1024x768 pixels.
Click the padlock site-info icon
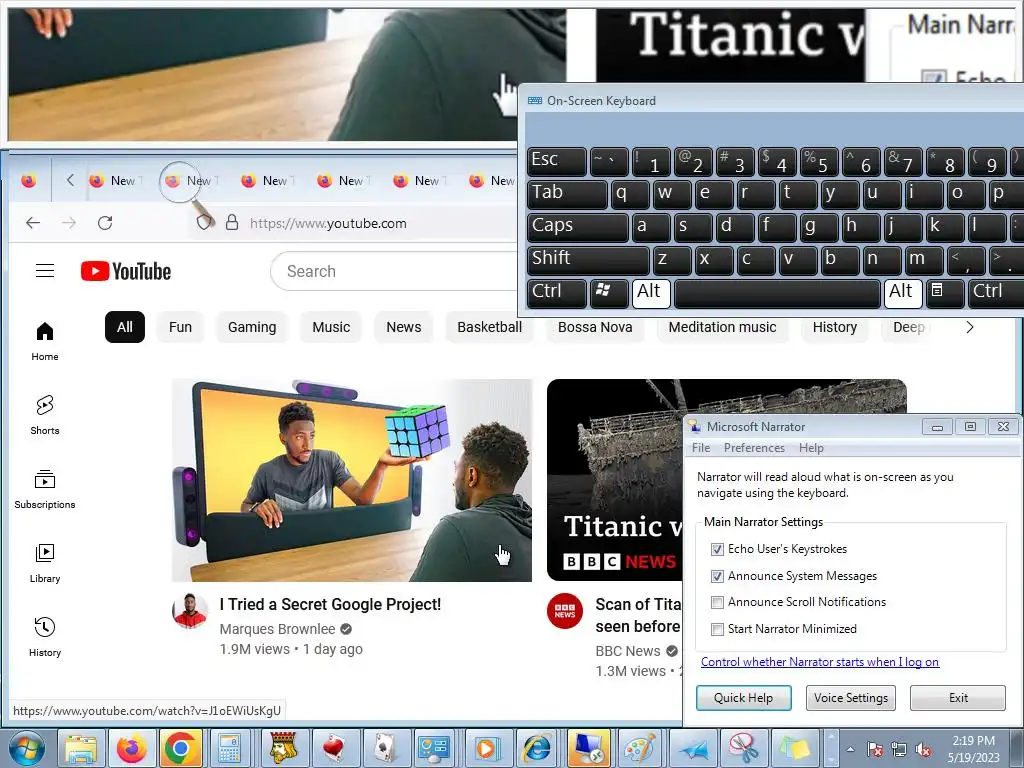[x=232, y=223]
